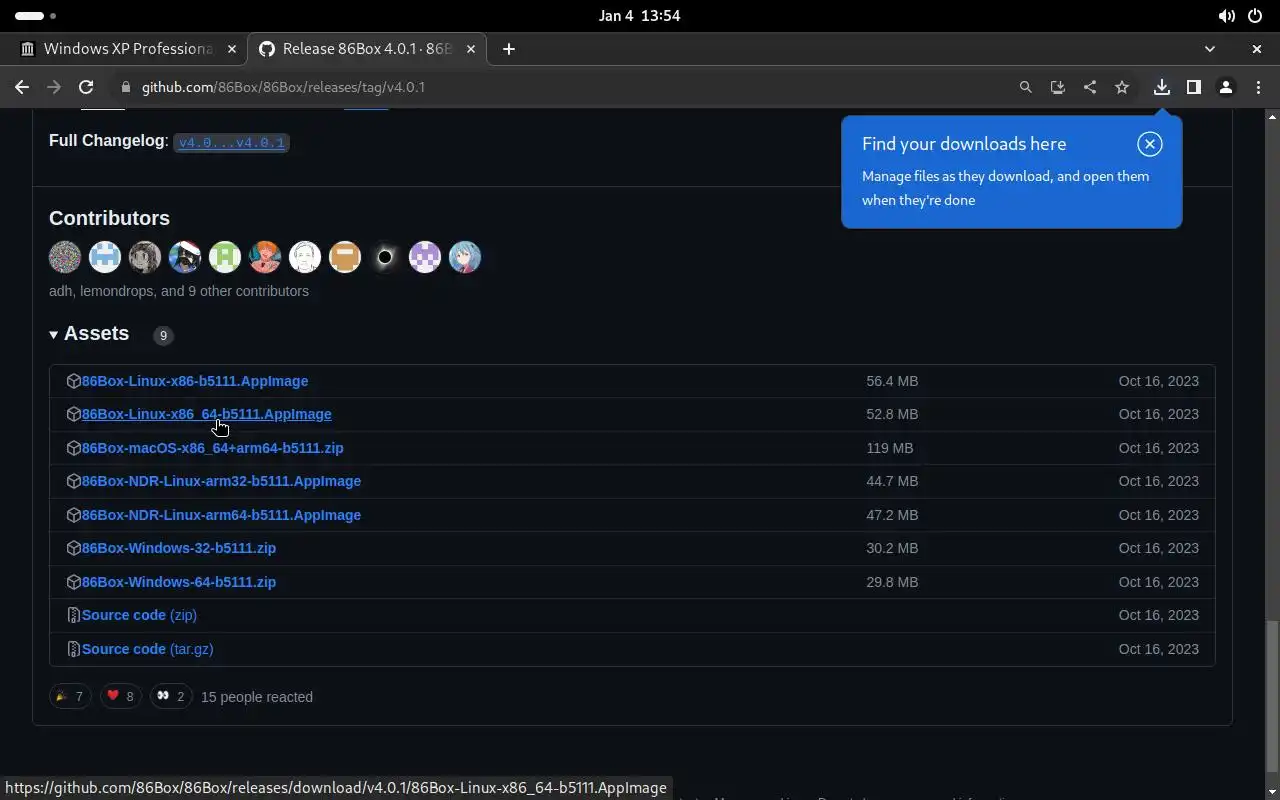Toggle the browser side panel
The height and width of the screenshot is (800, 1280).
(x=1193, y=87)
